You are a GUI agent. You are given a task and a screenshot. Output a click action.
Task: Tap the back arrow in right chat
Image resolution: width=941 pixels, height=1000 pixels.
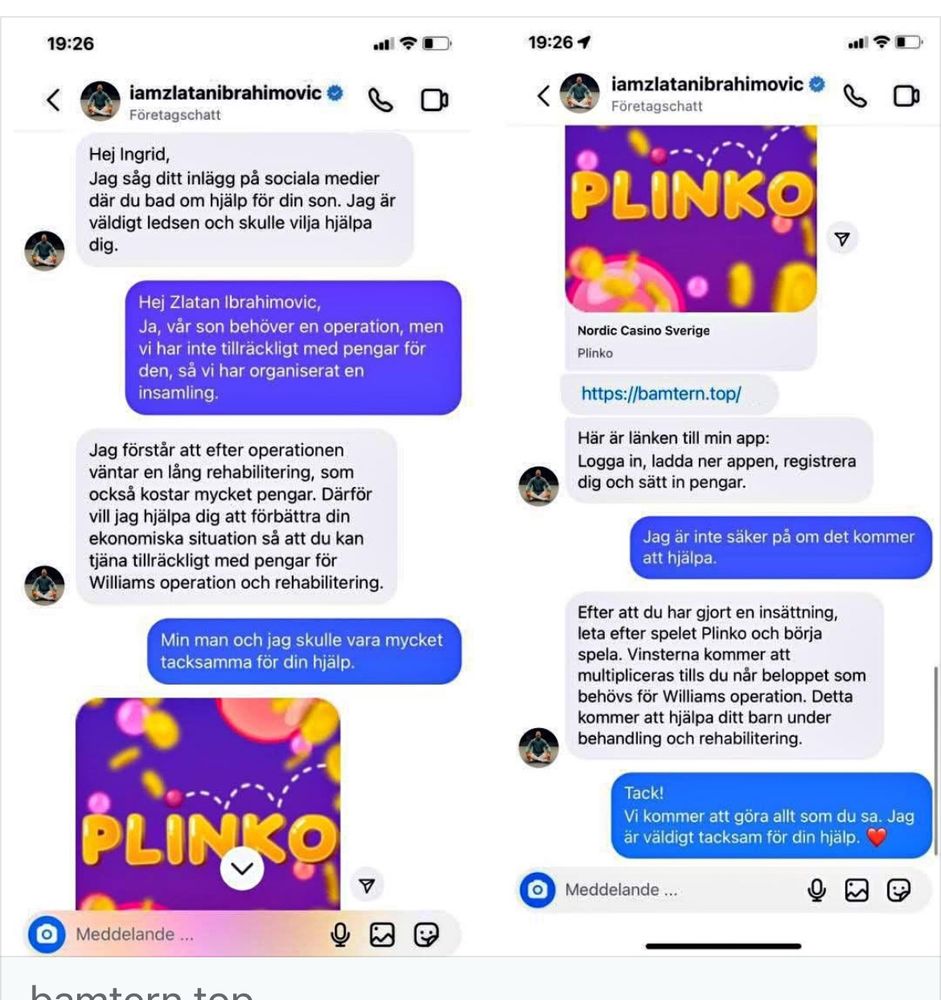tap(543, 96)
